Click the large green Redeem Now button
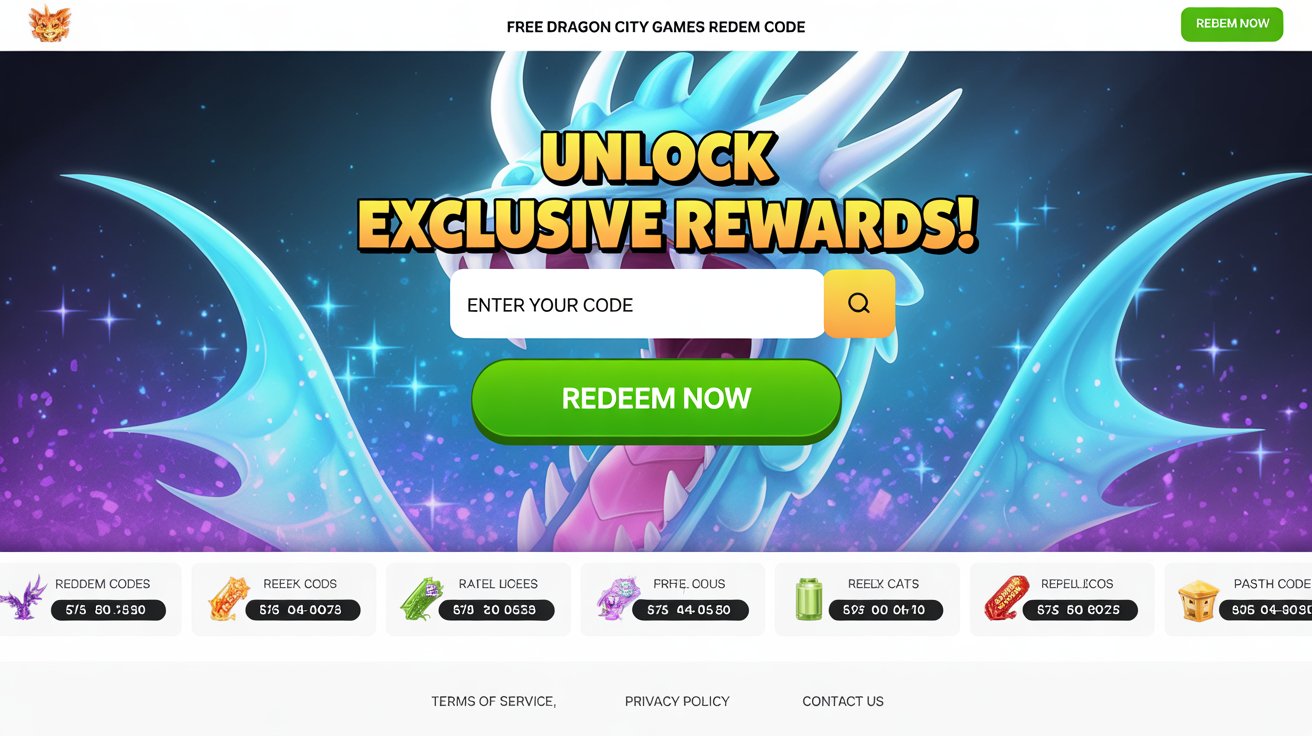This screenshot has width=1312, height=736. tap(656, 399)
